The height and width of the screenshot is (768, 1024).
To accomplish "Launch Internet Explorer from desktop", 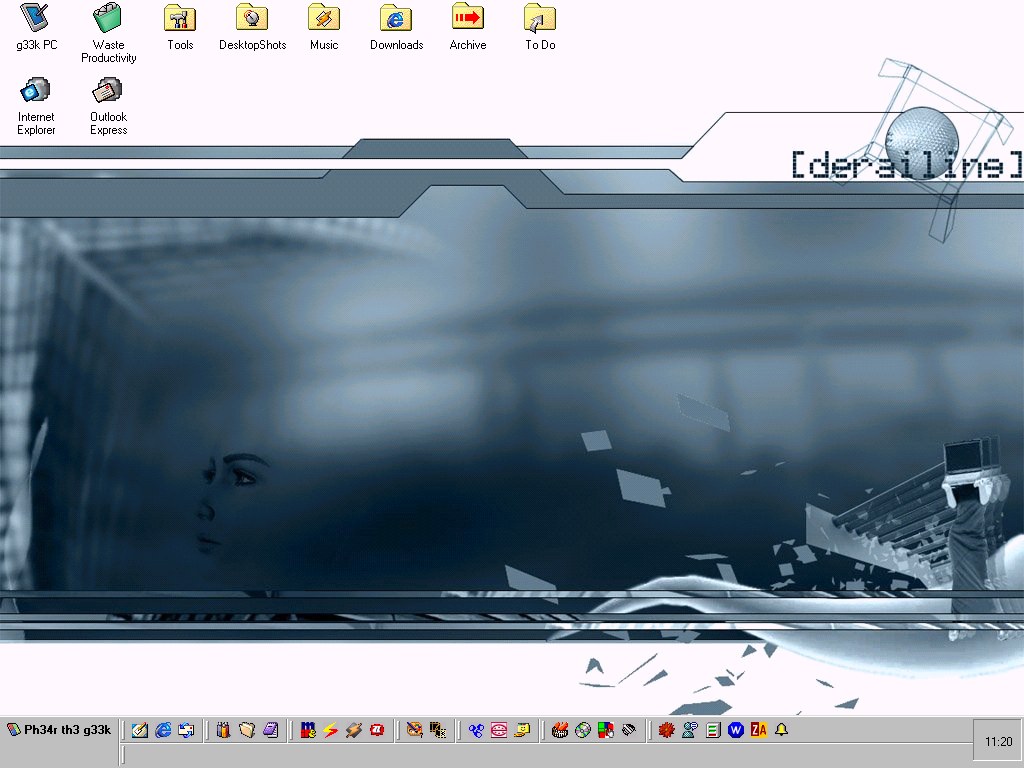I will point(36,91).
